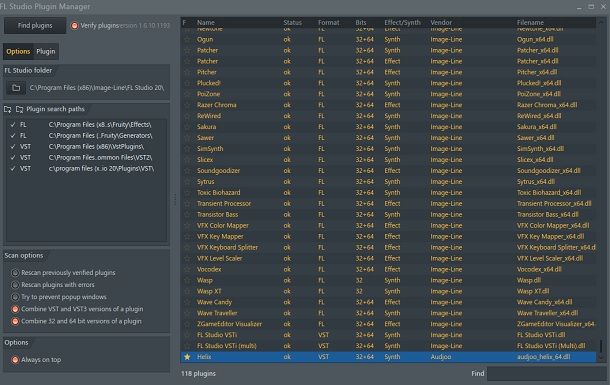The height and width of the screenshot is (385, 610).
Task: Sort the list by Bits column
Action: click(x=361, y=23)
